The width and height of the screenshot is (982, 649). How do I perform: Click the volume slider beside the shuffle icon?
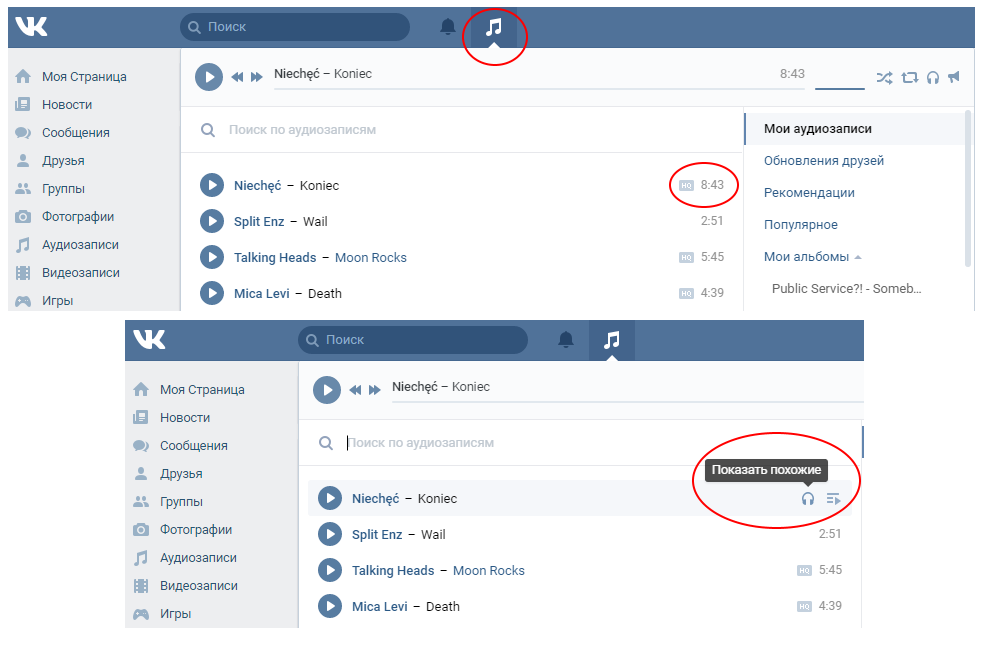pyautogui.click(x=839, y=88)
